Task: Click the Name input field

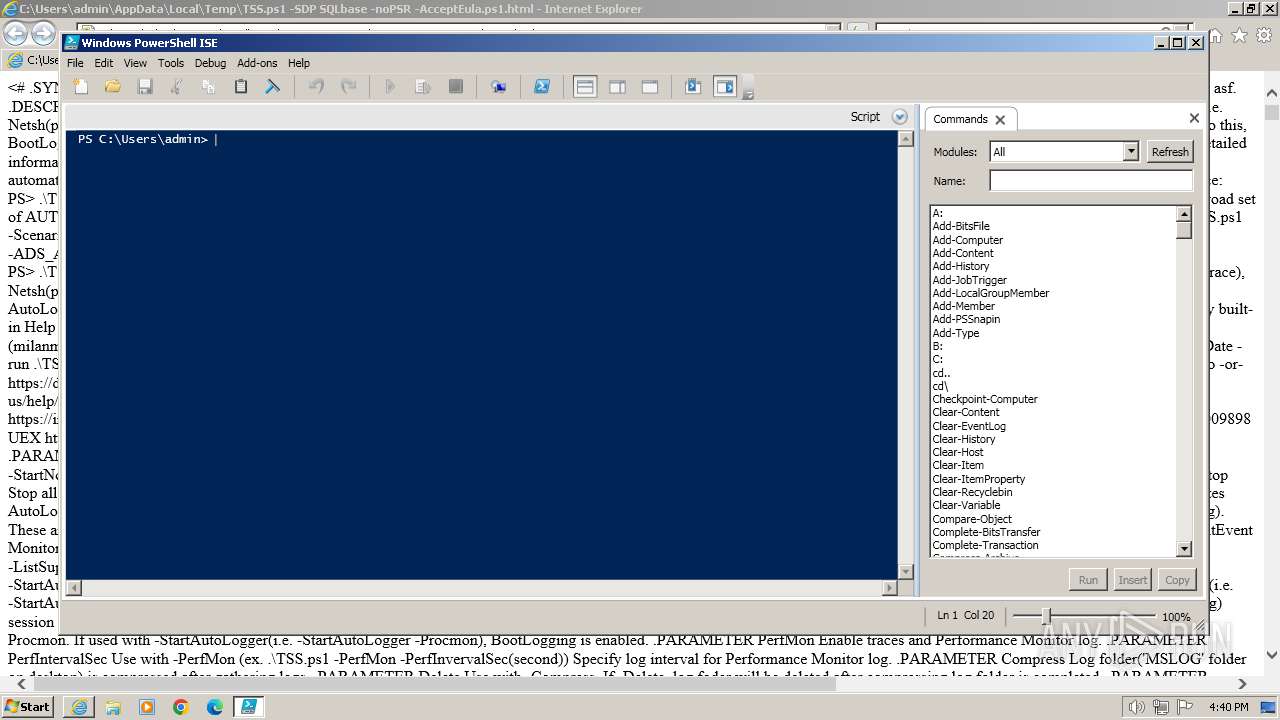Action: 1091,181
